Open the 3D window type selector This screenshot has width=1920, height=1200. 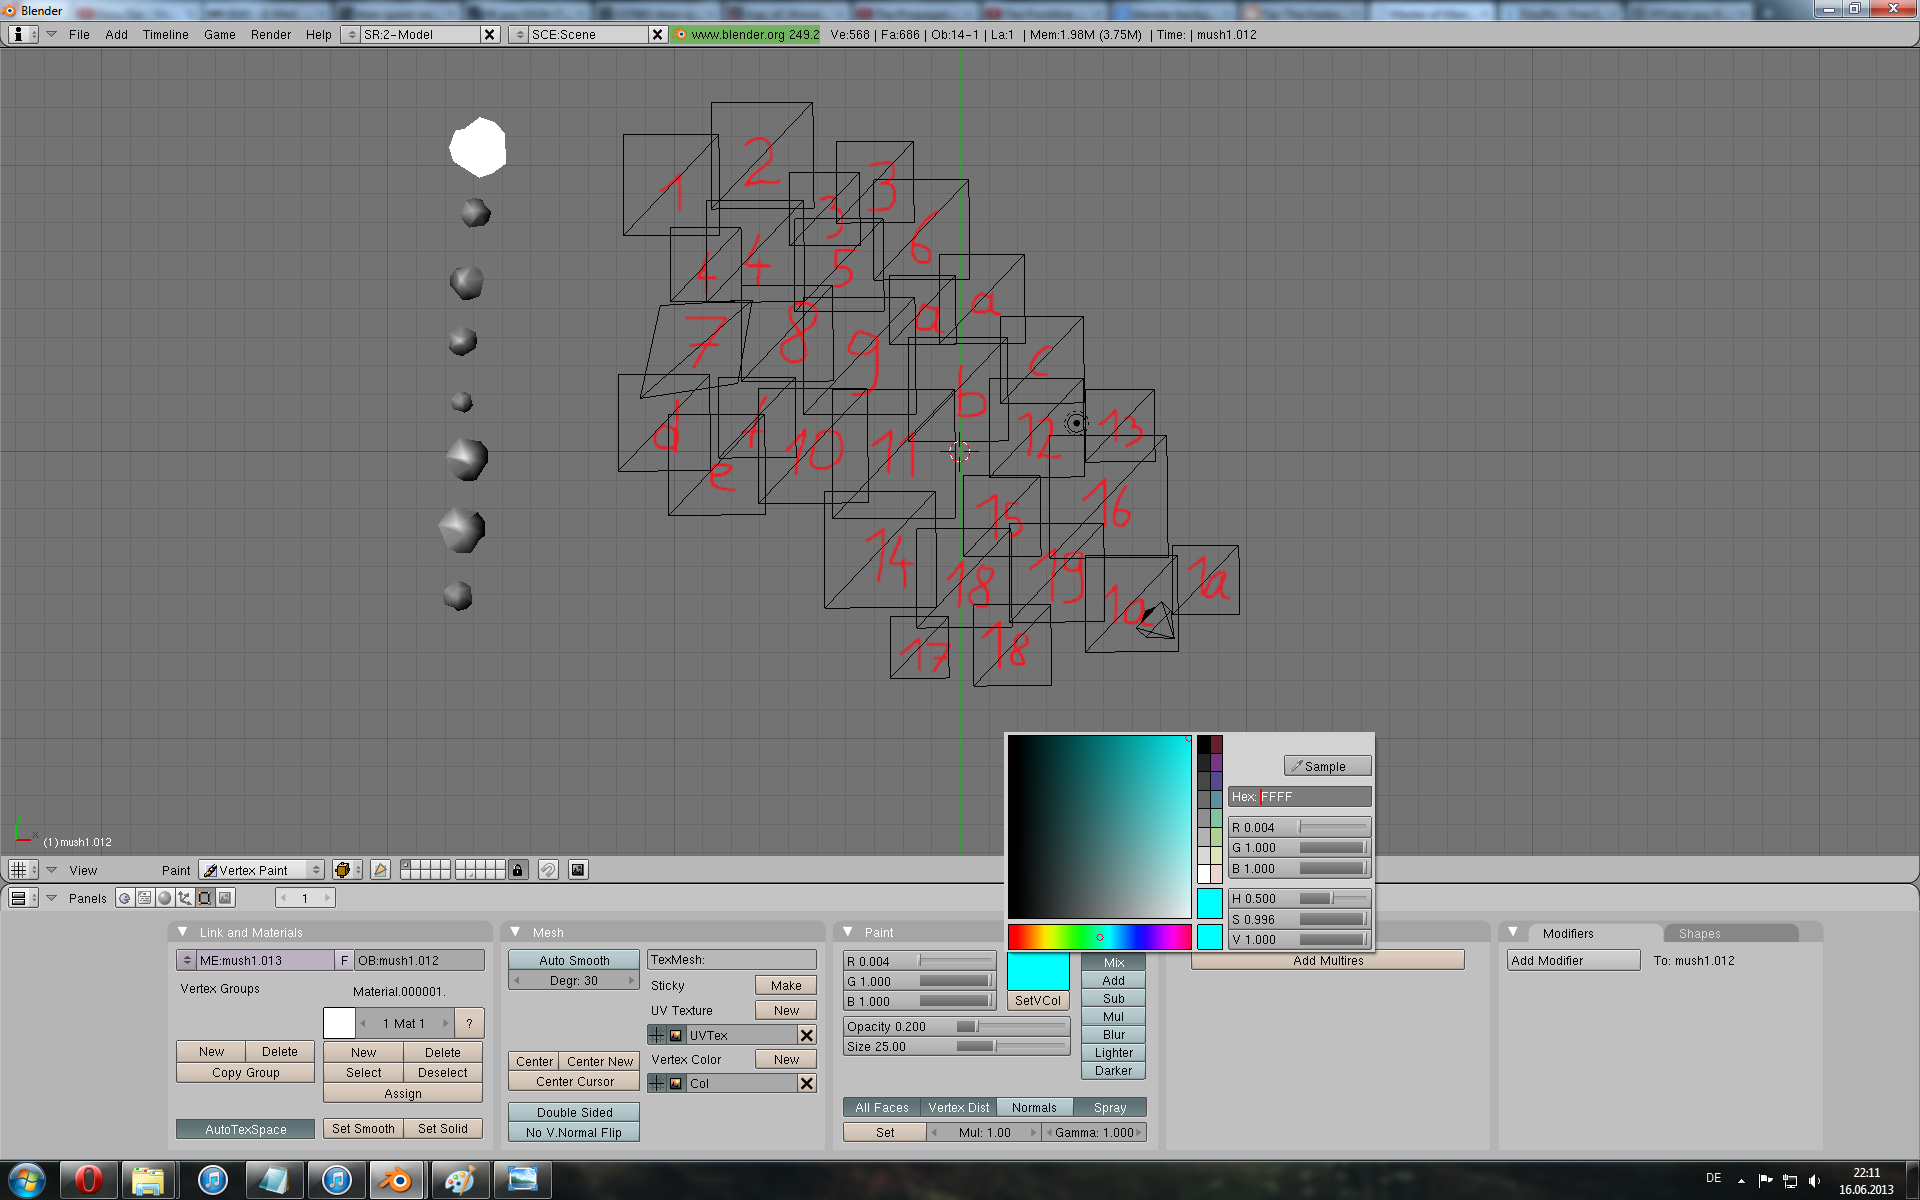click(x=22, y=870)
